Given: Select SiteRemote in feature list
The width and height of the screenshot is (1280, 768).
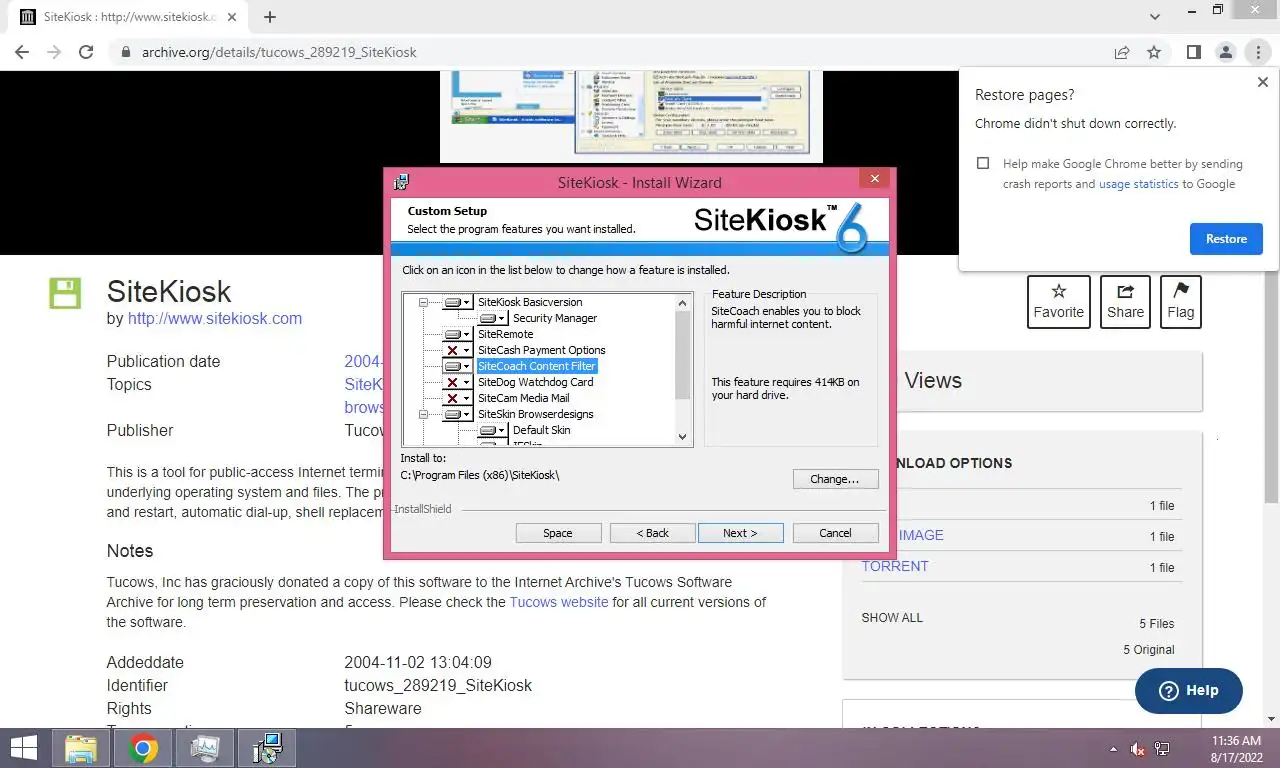Looking at the screenshot, I should tap(506, 334).
